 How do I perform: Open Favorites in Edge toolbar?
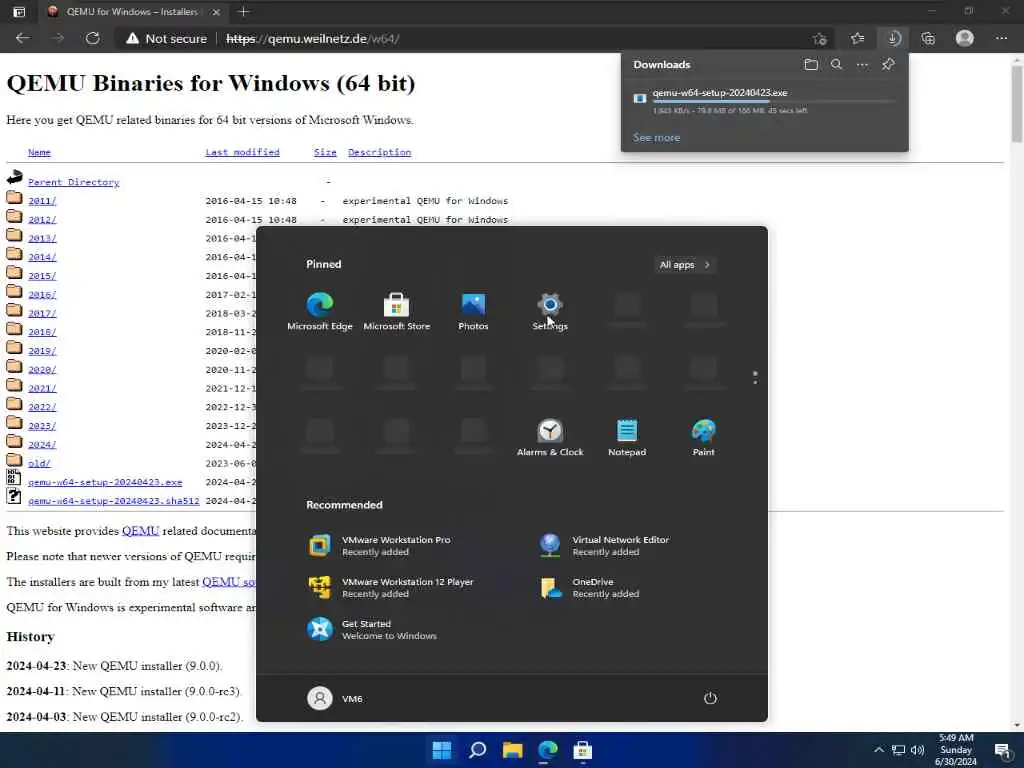[857, 39]
